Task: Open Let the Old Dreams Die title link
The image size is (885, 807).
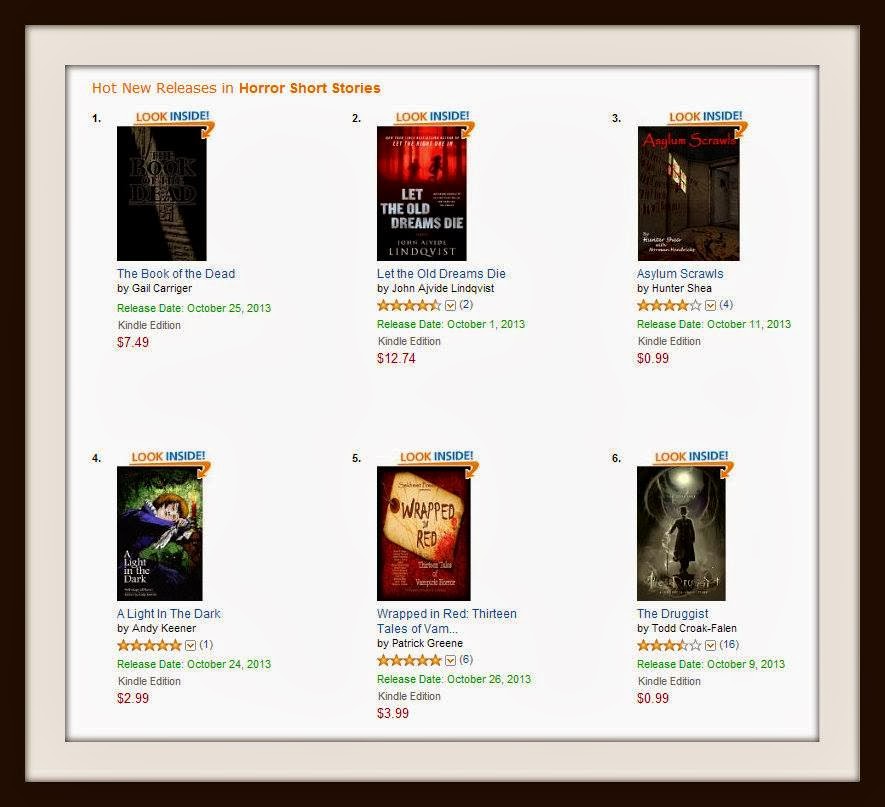Action: 441,274
